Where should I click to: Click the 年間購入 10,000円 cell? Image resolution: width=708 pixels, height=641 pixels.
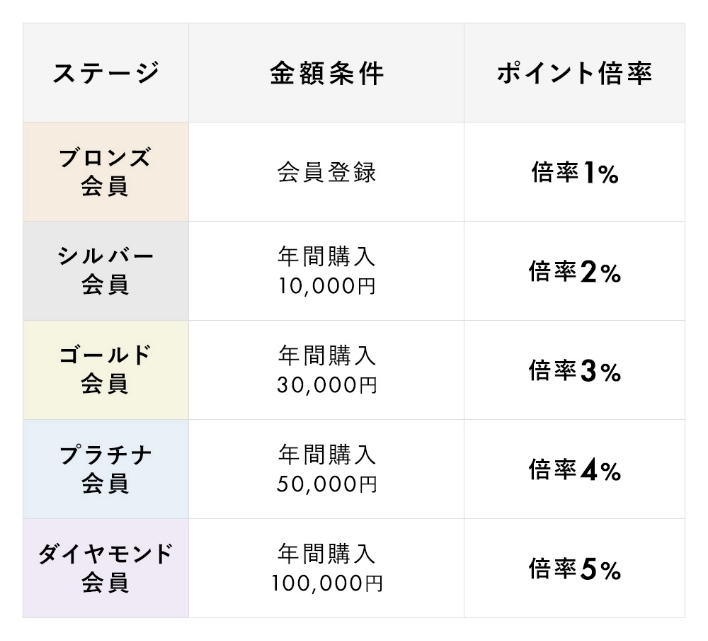326,271
